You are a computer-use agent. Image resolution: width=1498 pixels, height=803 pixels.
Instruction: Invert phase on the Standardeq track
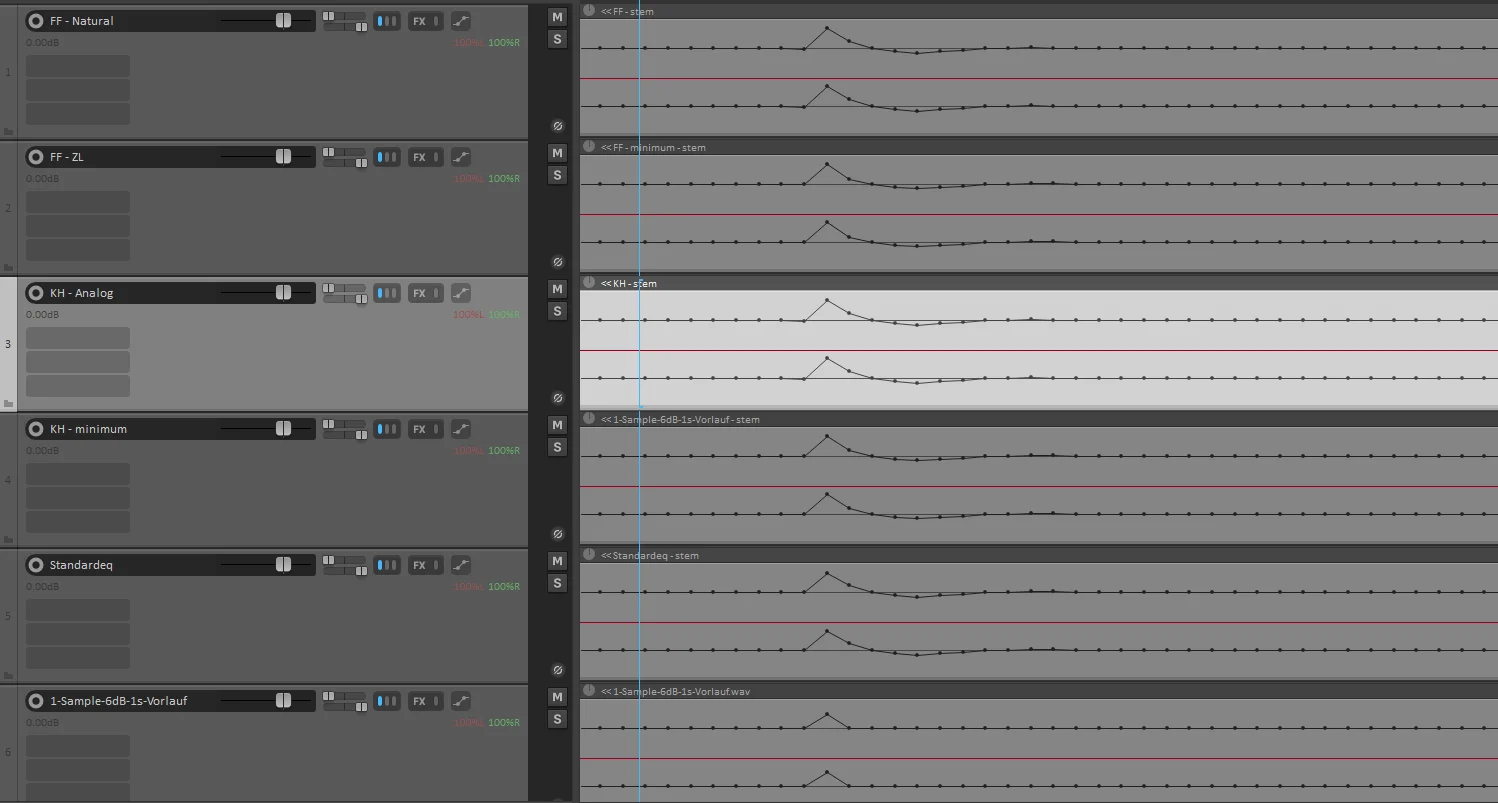click(558, 670)
